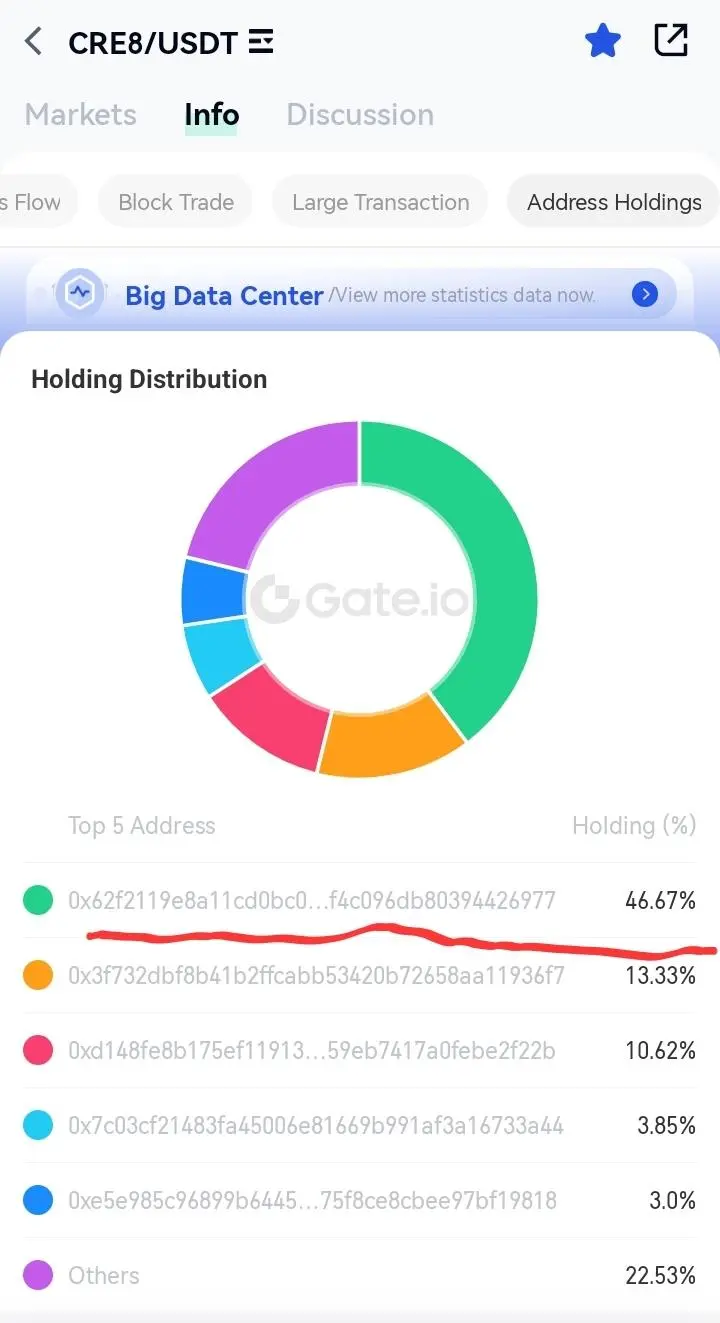Viewport: 720px width, 1323px height.
Task: Select the Others row with 22.53%
Action: point(360,1275)
